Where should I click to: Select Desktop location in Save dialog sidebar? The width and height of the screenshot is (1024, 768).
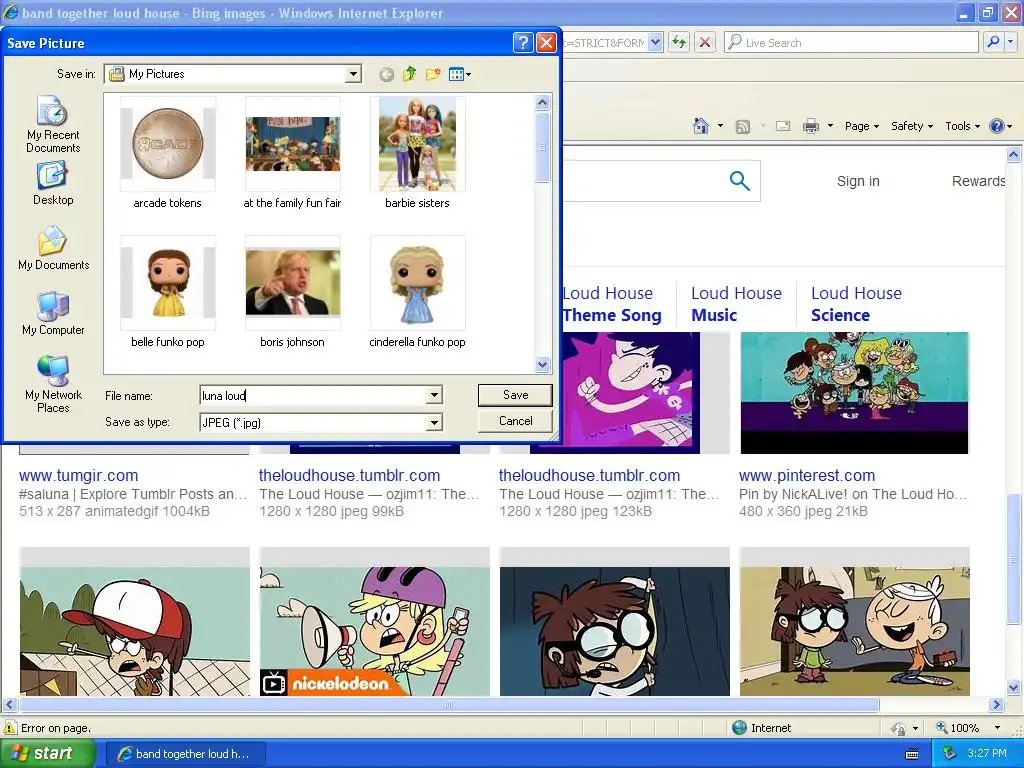coord(53,184)
